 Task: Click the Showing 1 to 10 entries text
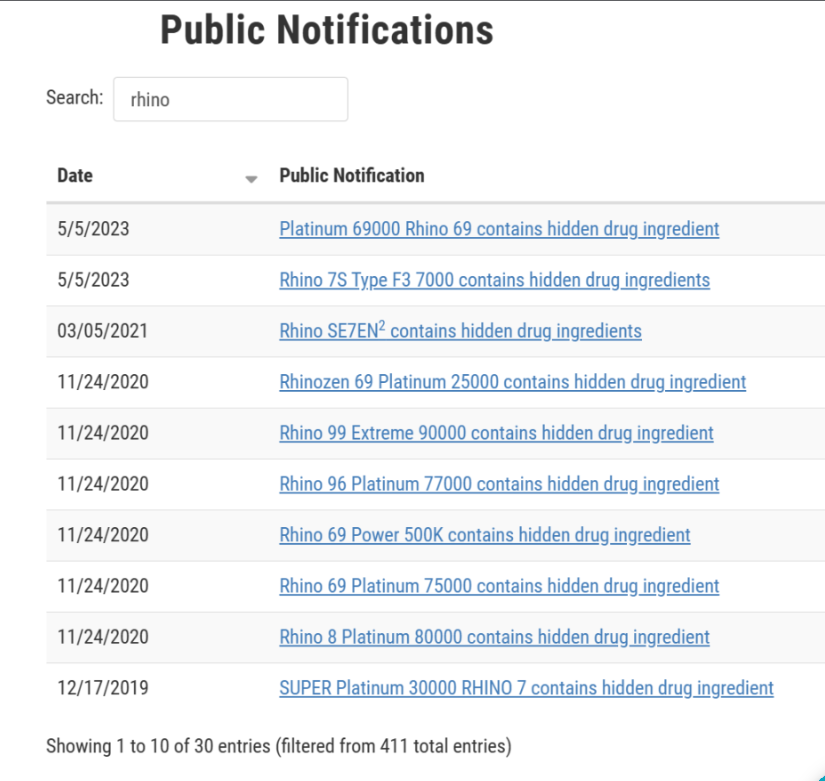click(278, 746)
